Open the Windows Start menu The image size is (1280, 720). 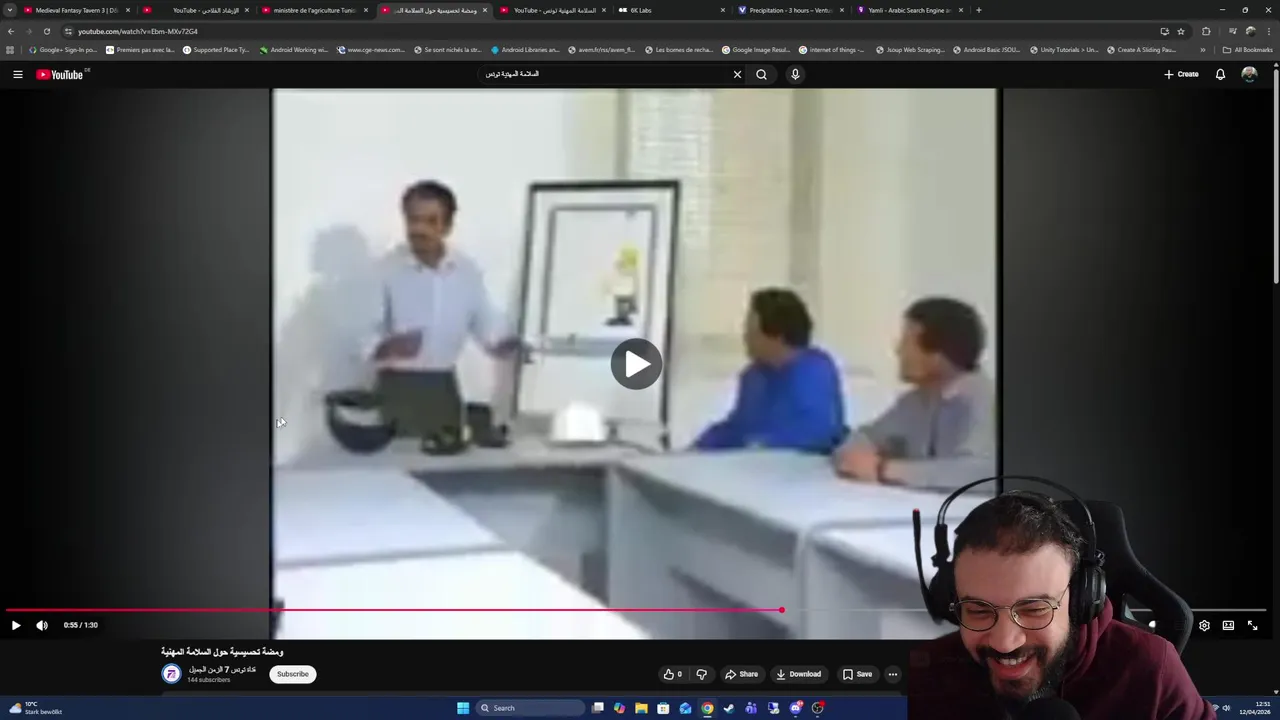coord(463,708)
